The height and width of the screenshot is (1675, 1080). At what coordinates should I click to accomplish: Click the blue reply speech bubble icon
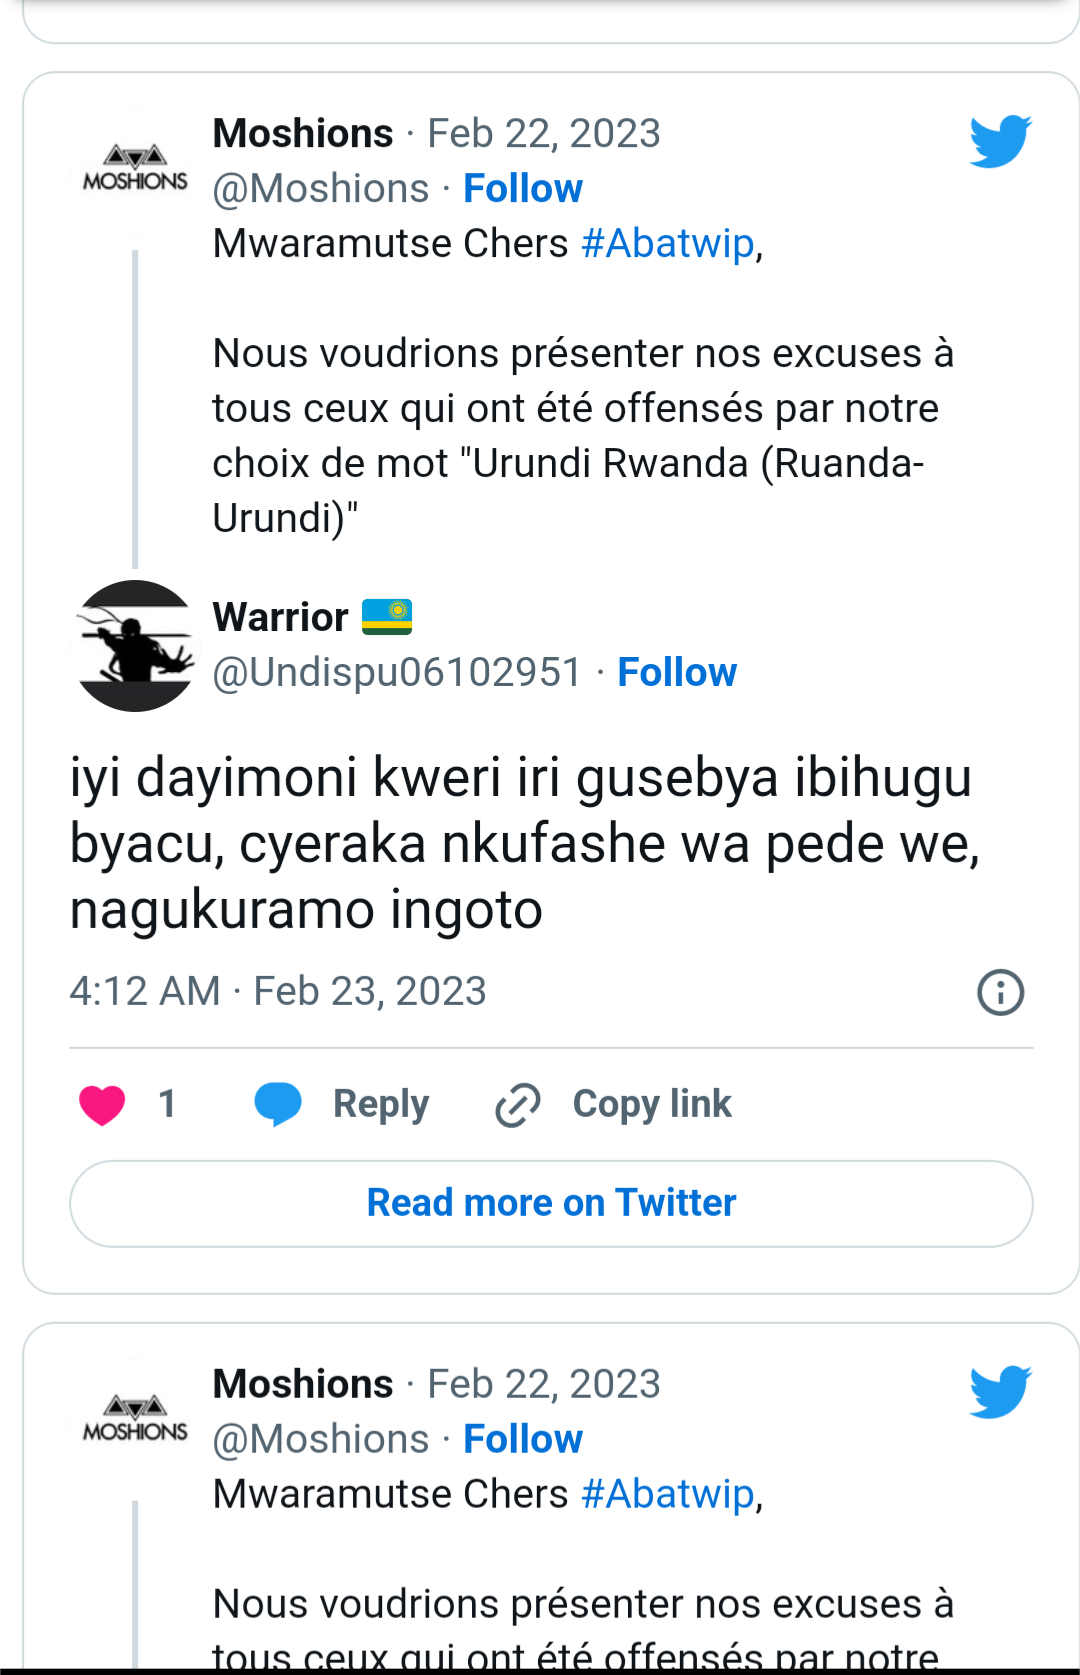278,1104
